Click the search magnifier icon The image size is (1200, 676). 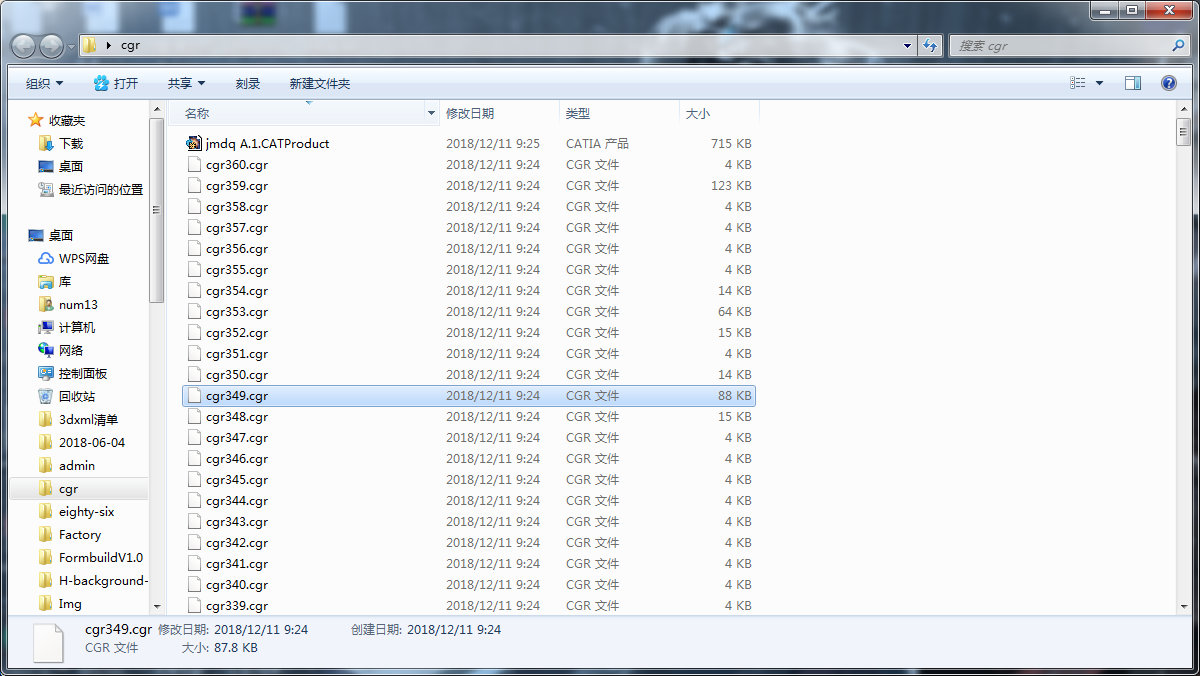pyautogui.click(x=1178, y=46)
